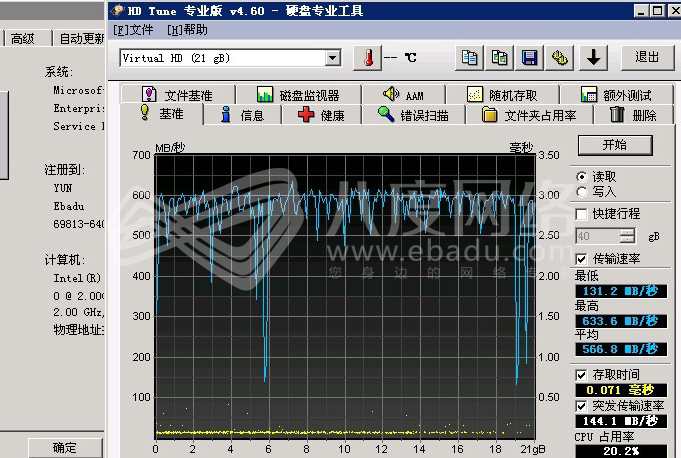681x458 pixels.
Task: Click the 文件夹占用率 folder icon
Action: (489, 115)
